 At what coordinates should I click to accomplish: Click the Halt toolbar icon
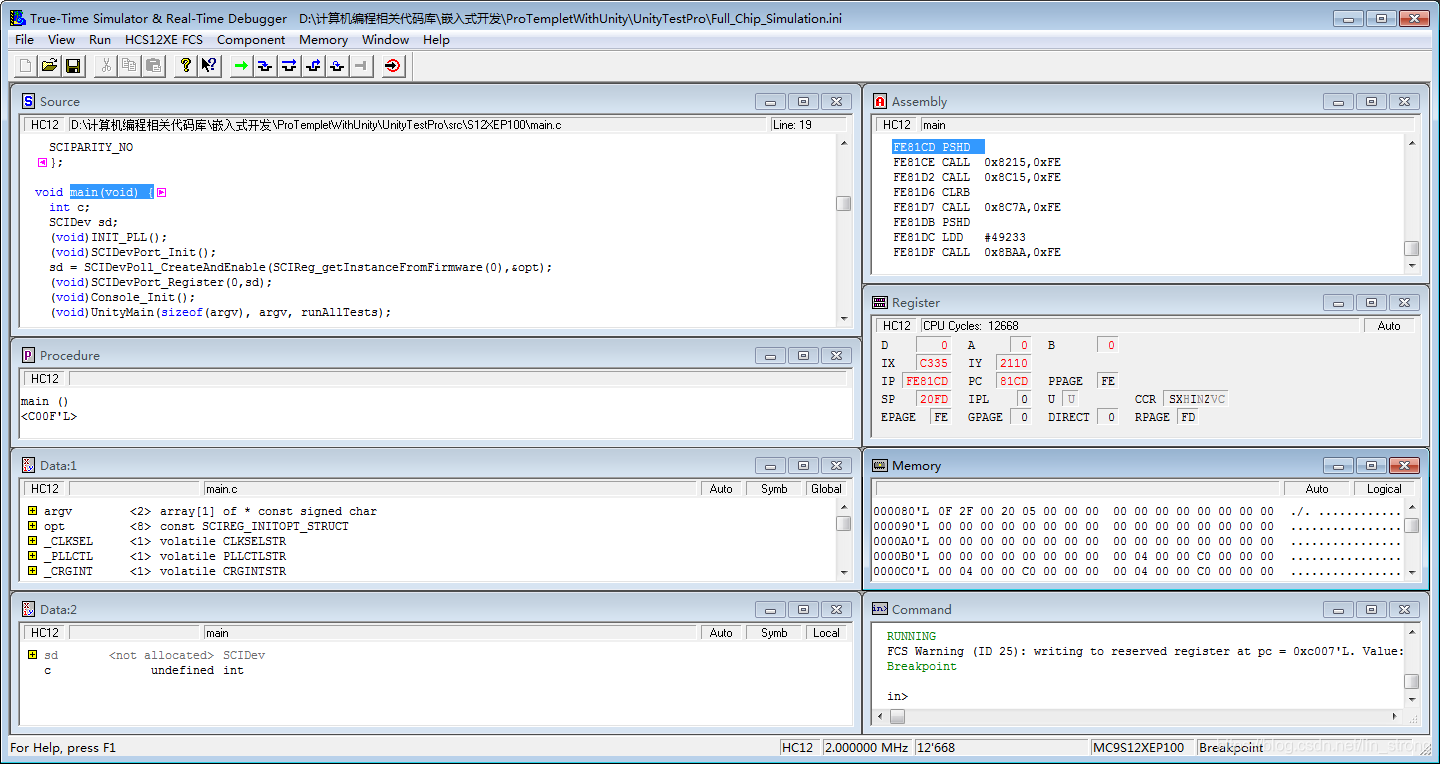click(x=361, y=66)
